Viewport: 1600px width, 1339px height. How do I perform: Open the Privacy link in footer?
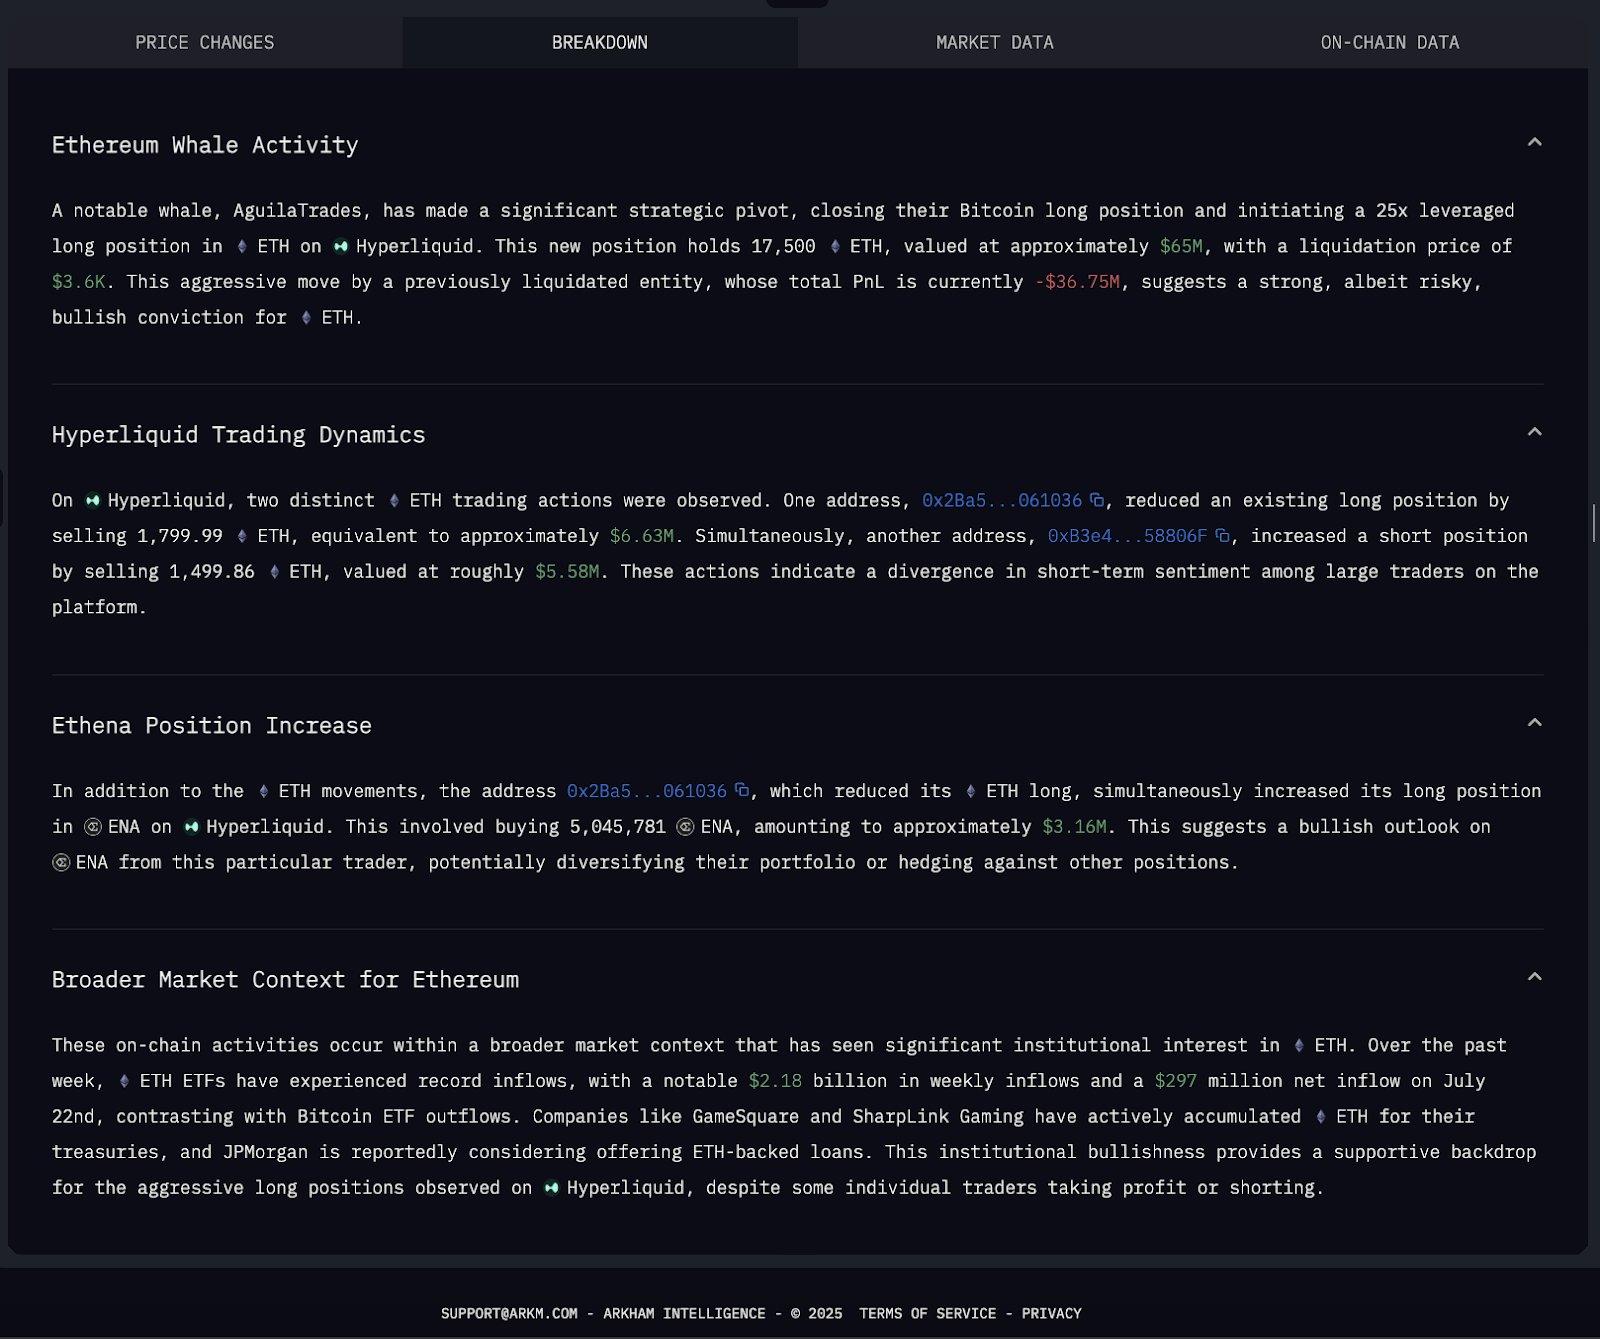point(1051,1313)
